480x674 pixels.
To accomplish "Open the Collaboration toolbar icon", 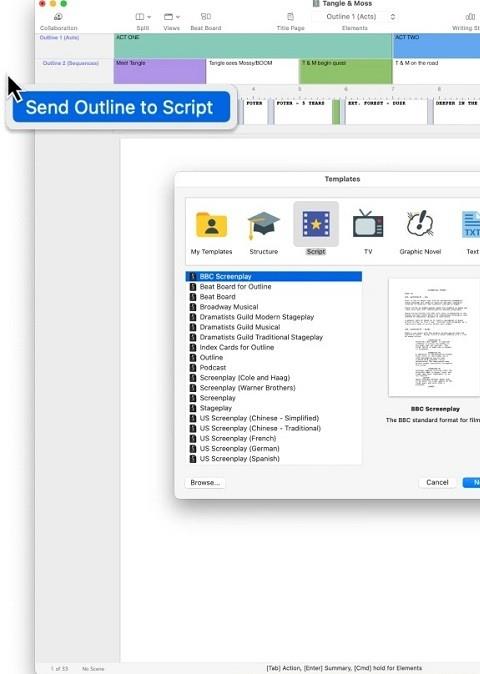I will coord(58,17).
